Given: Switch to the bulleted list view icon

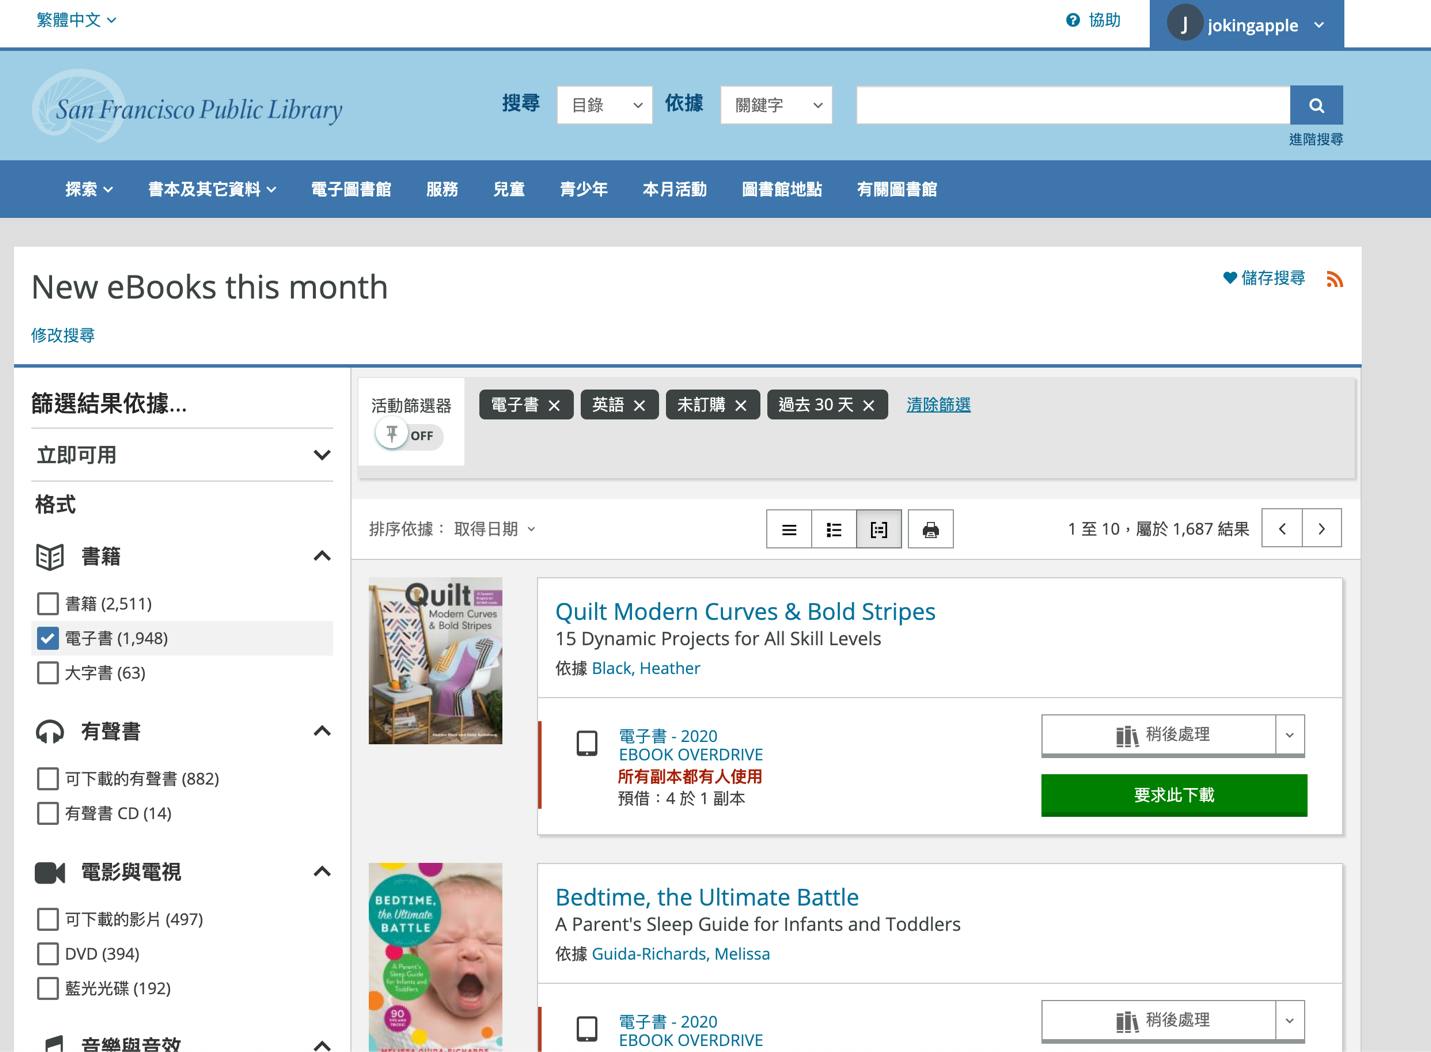Looking at the screenshot, I should [x=834, y=529].
